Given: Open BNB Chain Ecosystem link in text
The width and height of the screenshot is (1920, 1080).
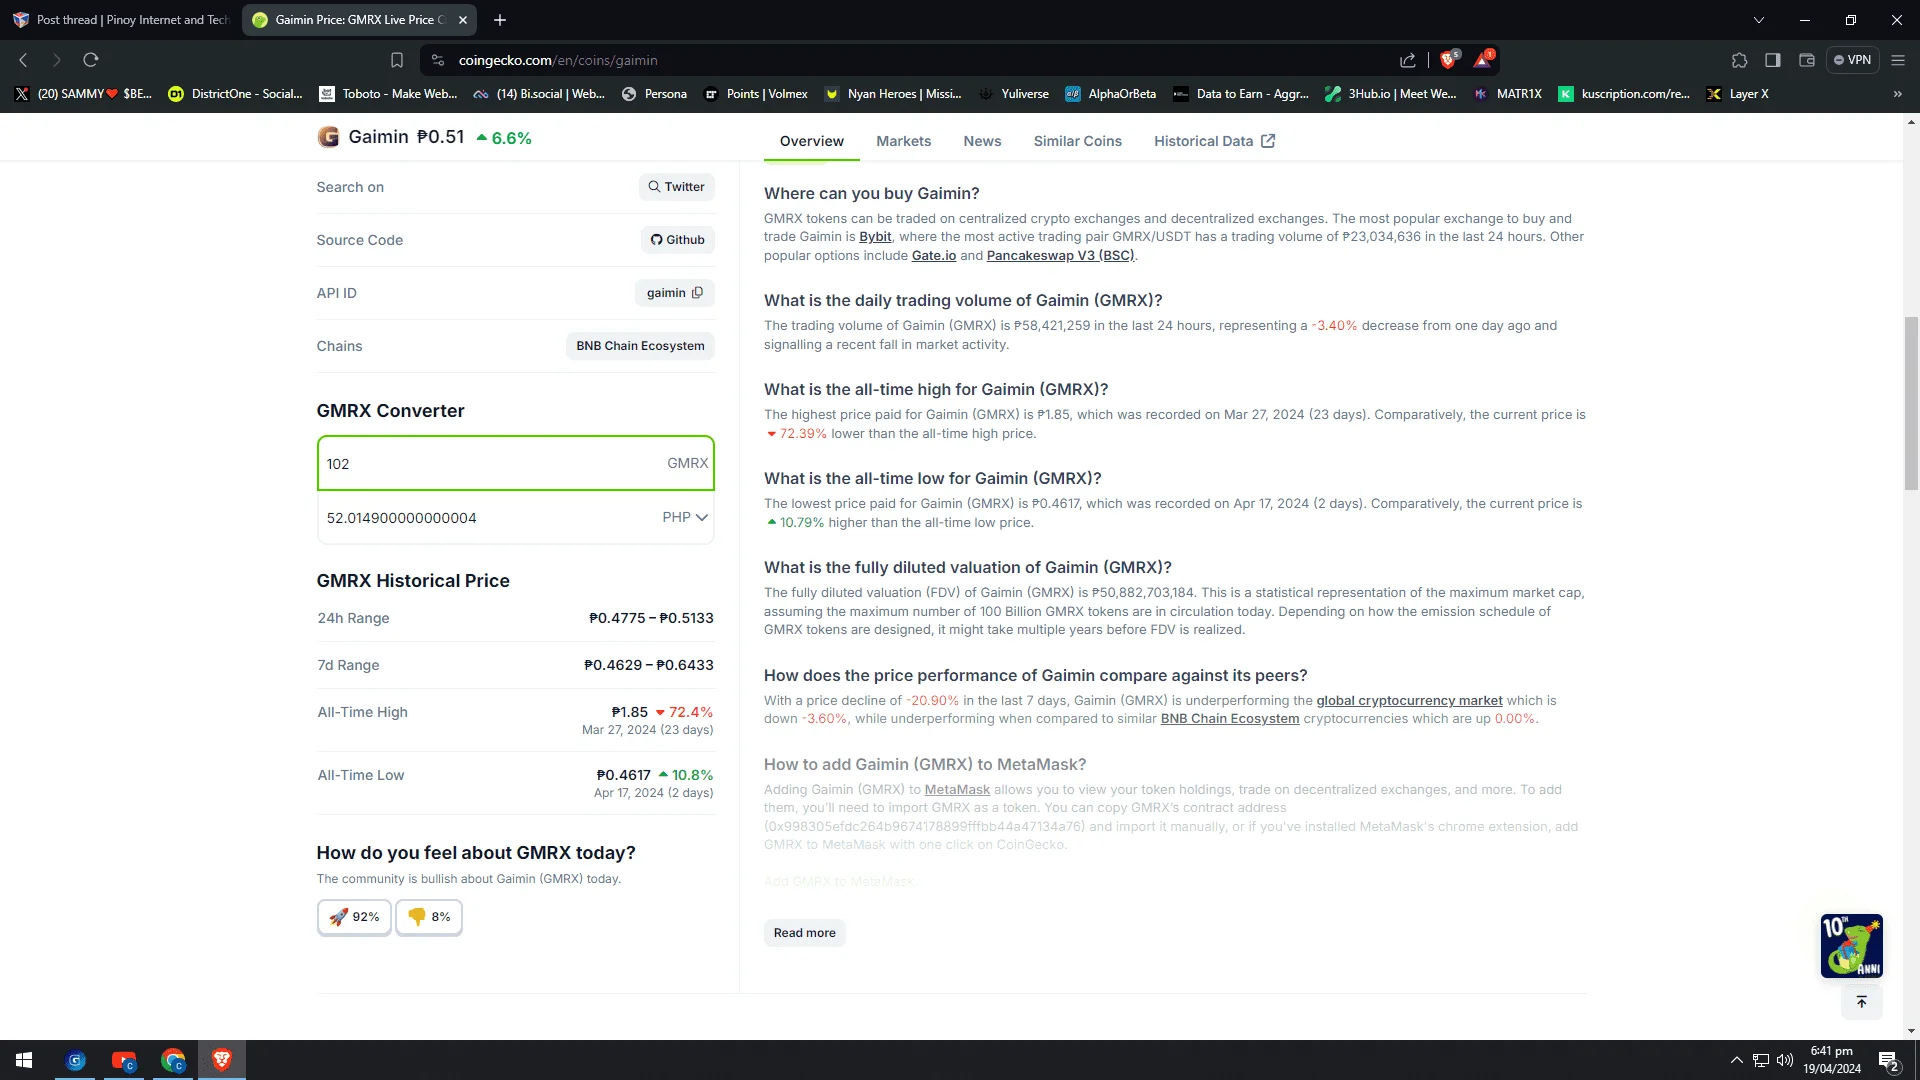Looking at the screenshot, I should coord(1230,719).
